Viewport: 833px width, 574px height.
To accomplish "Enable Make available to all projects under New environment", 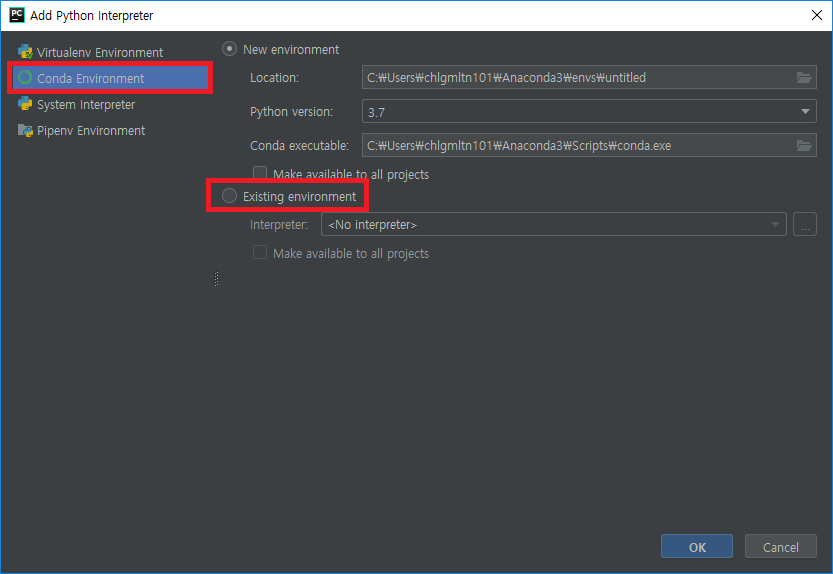I will [x=260, y=173].
